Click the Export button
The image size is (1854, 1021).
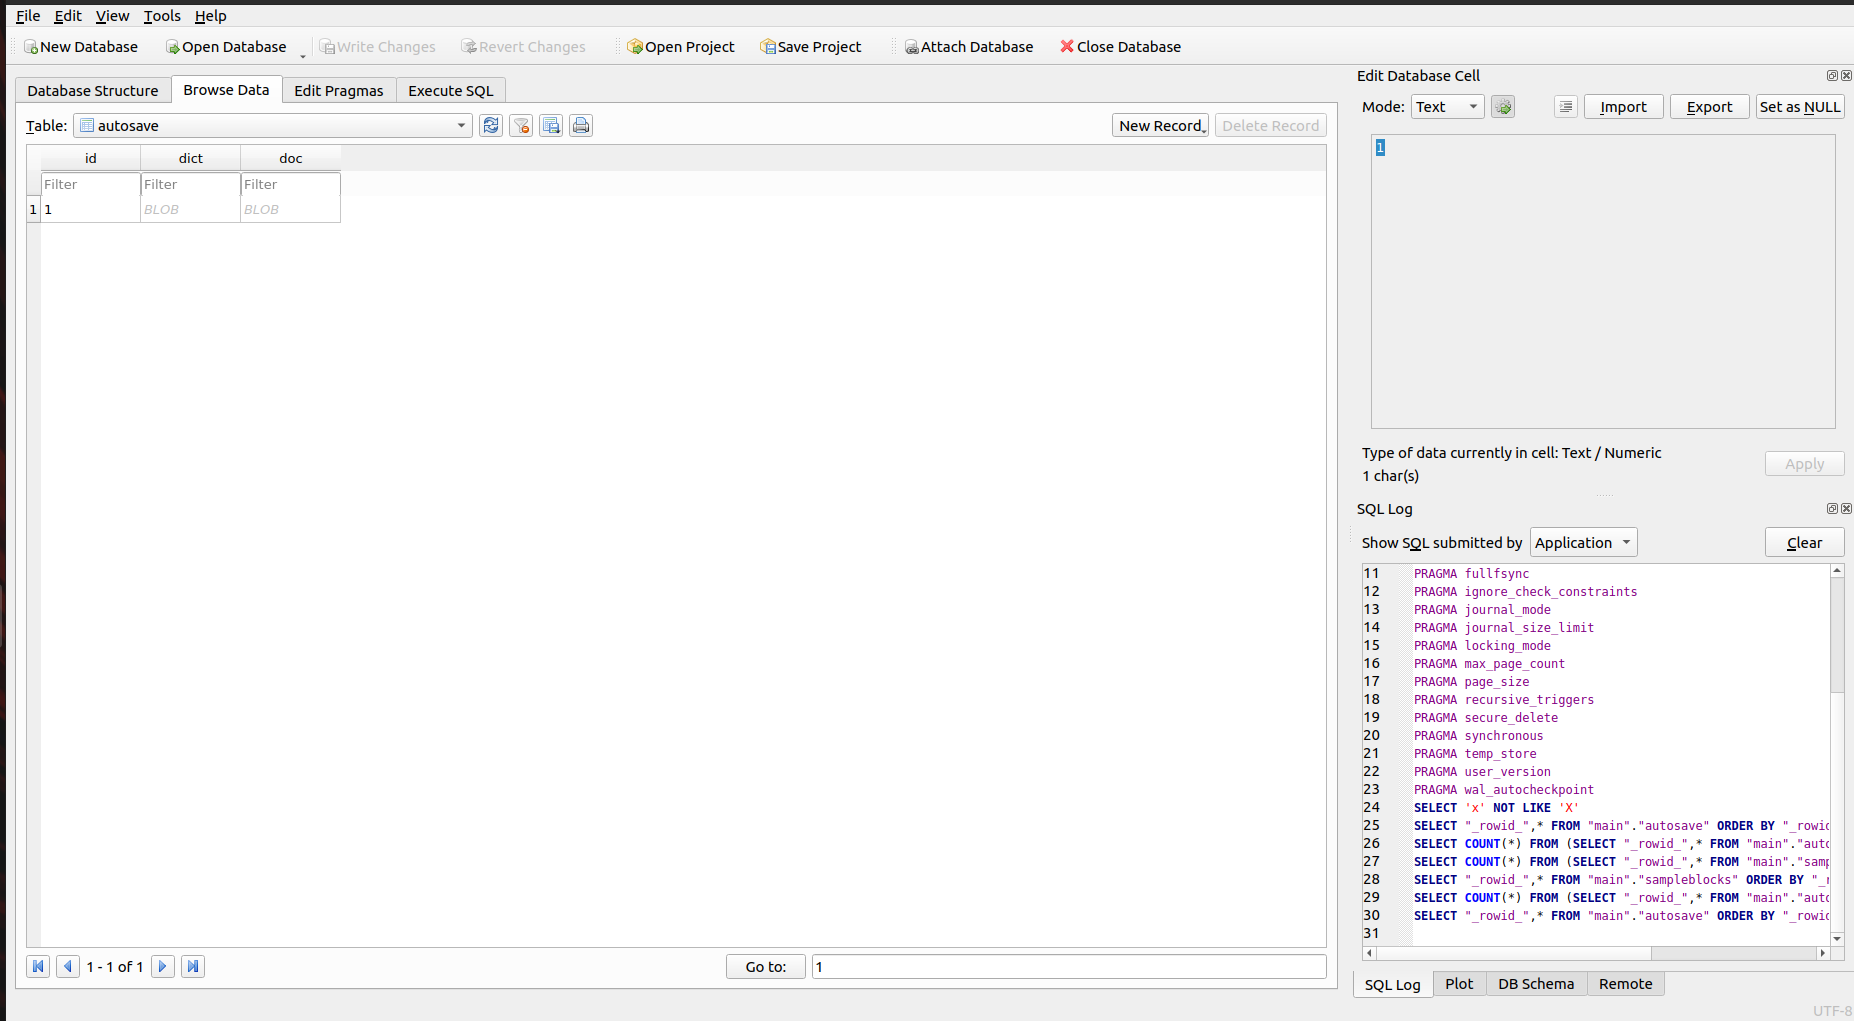click(1710, 106)
